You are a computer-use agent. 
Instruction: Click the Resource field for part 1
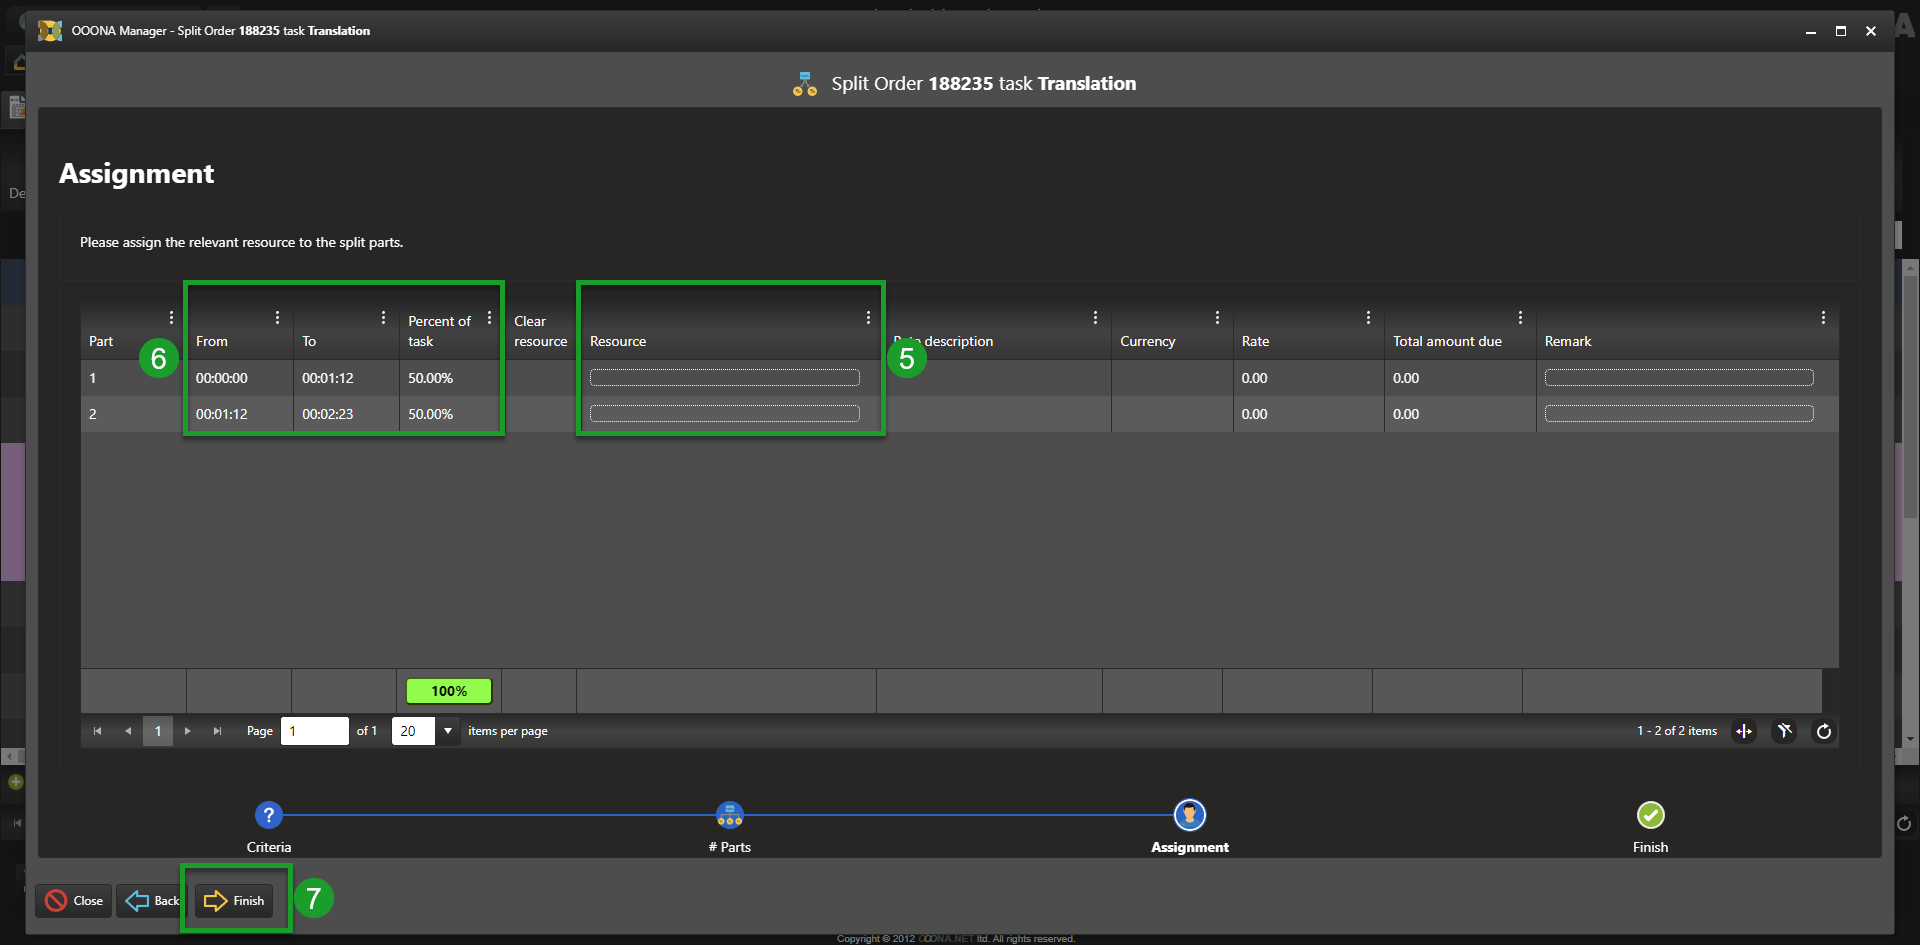(x=724, y=378)
